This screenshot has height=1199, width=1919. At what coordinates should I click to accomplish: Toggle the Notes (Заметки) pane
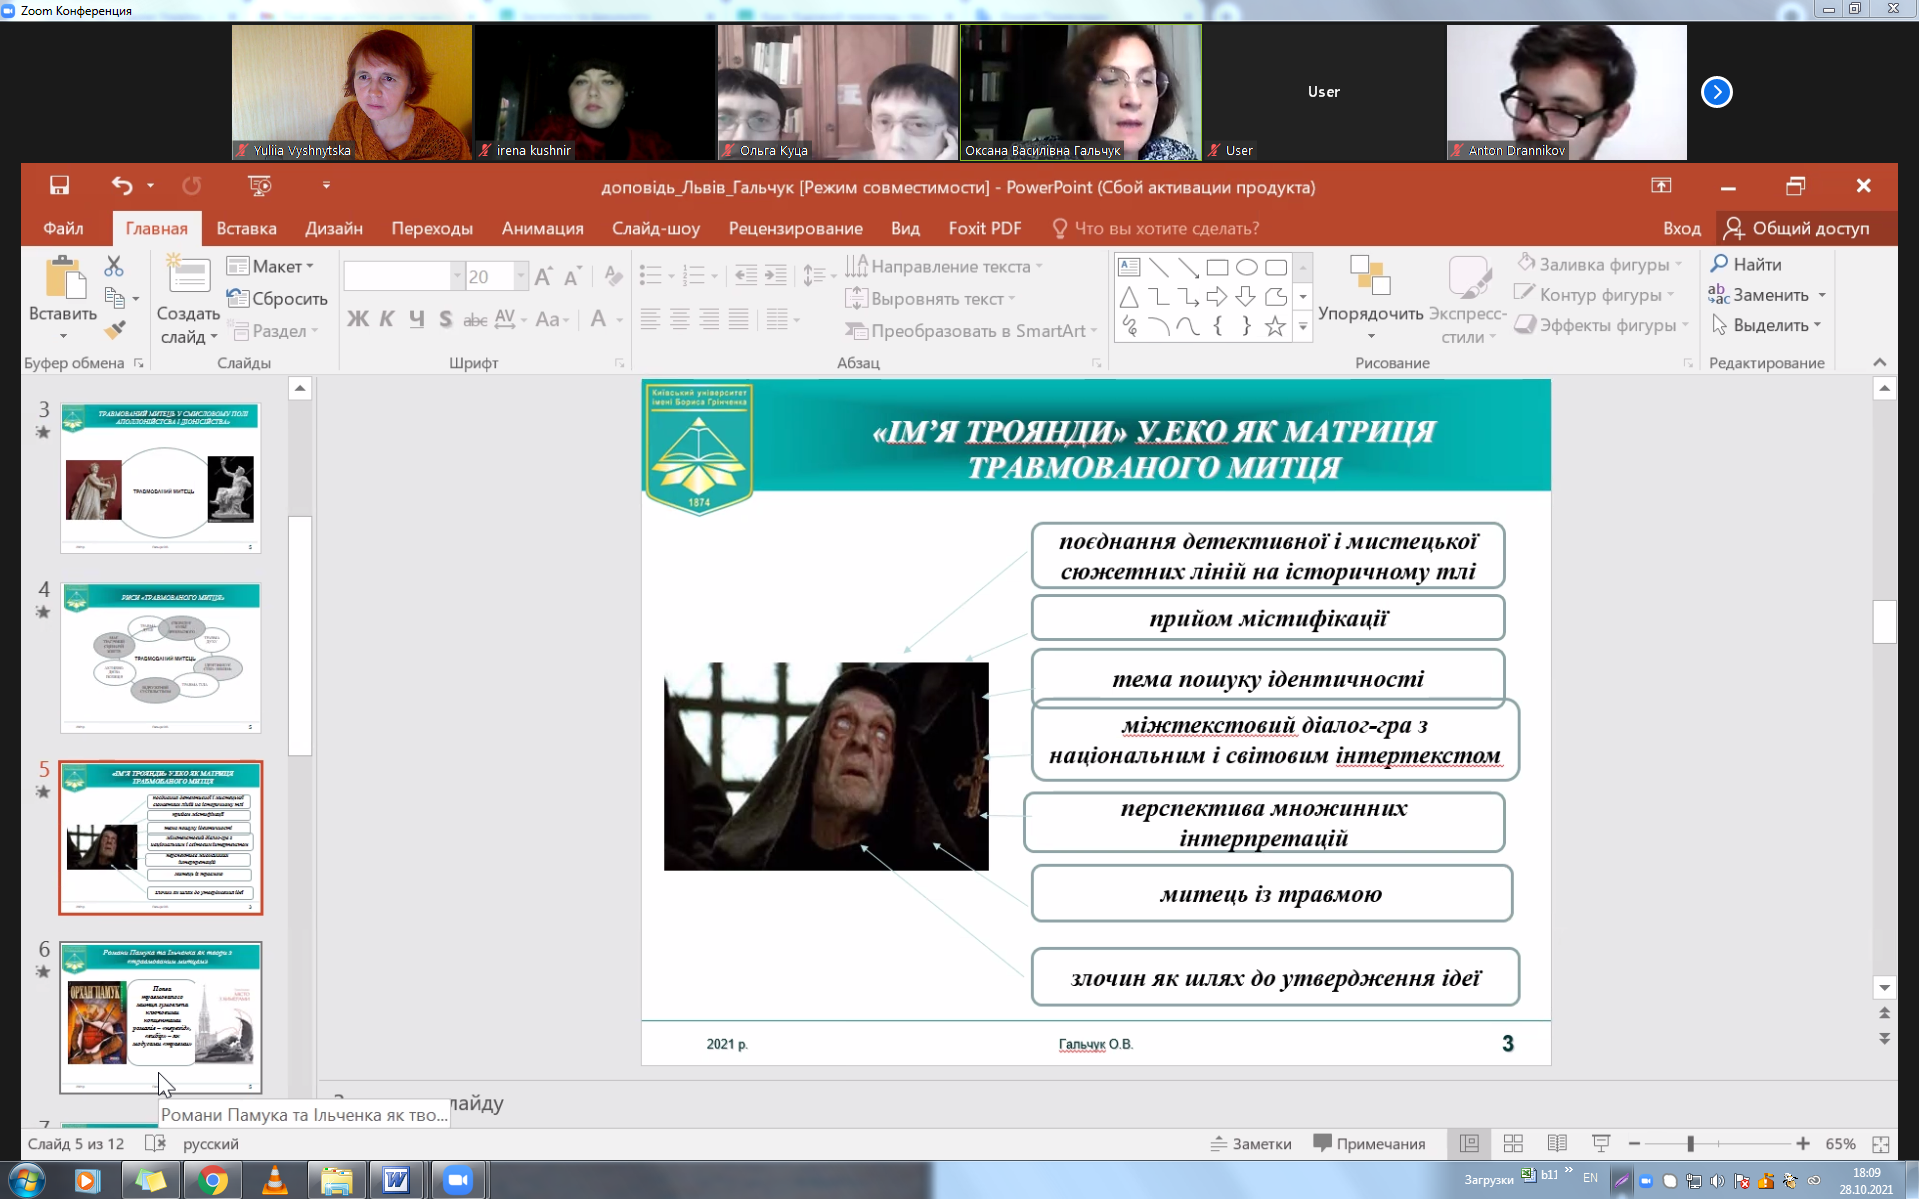(1251, 1143)
